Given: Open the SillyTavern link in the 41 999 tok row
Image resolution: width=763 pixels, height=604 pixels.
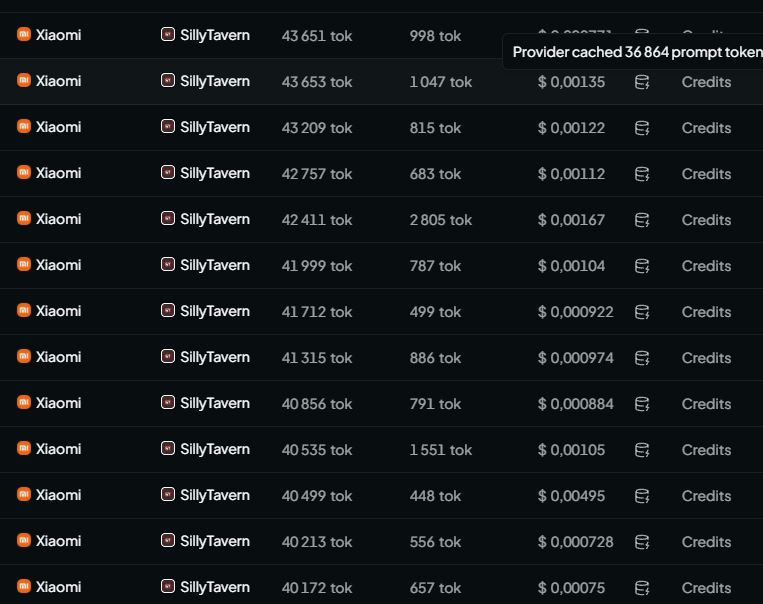Looking at the screenshot, I should (x=215, y=265).
